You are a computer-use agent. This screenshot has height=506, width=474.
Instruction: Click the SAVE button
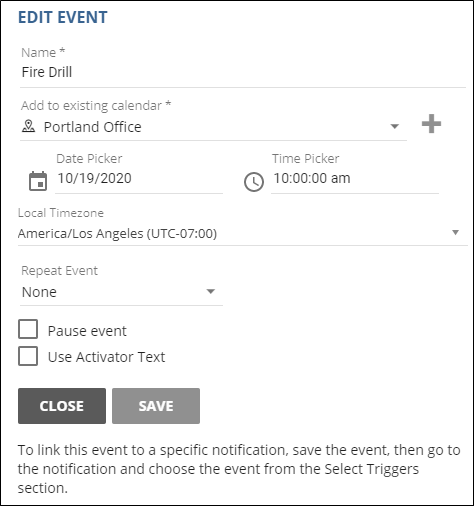(156, 406)
